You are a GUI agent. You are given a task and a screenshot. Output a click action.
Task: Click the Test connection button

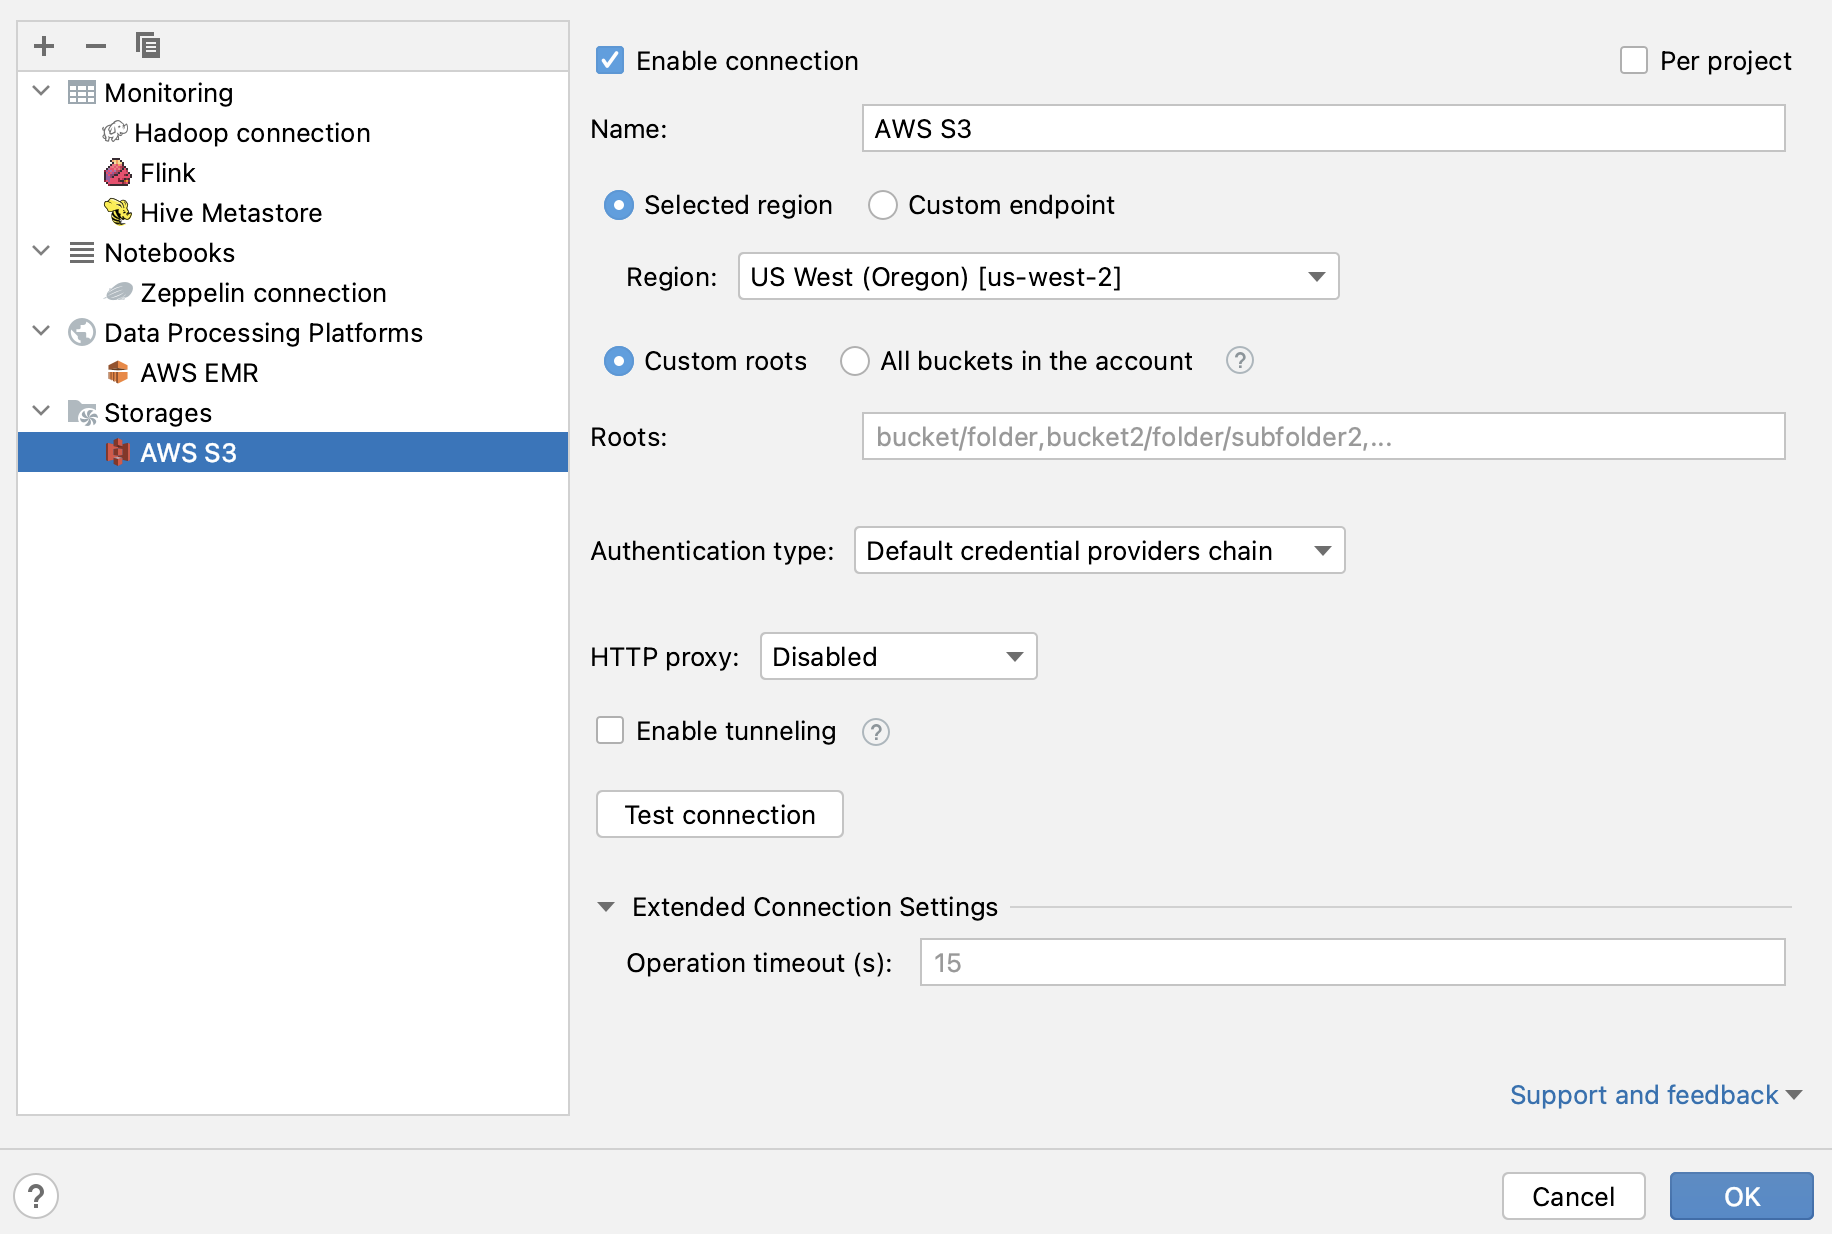point(720,814)
